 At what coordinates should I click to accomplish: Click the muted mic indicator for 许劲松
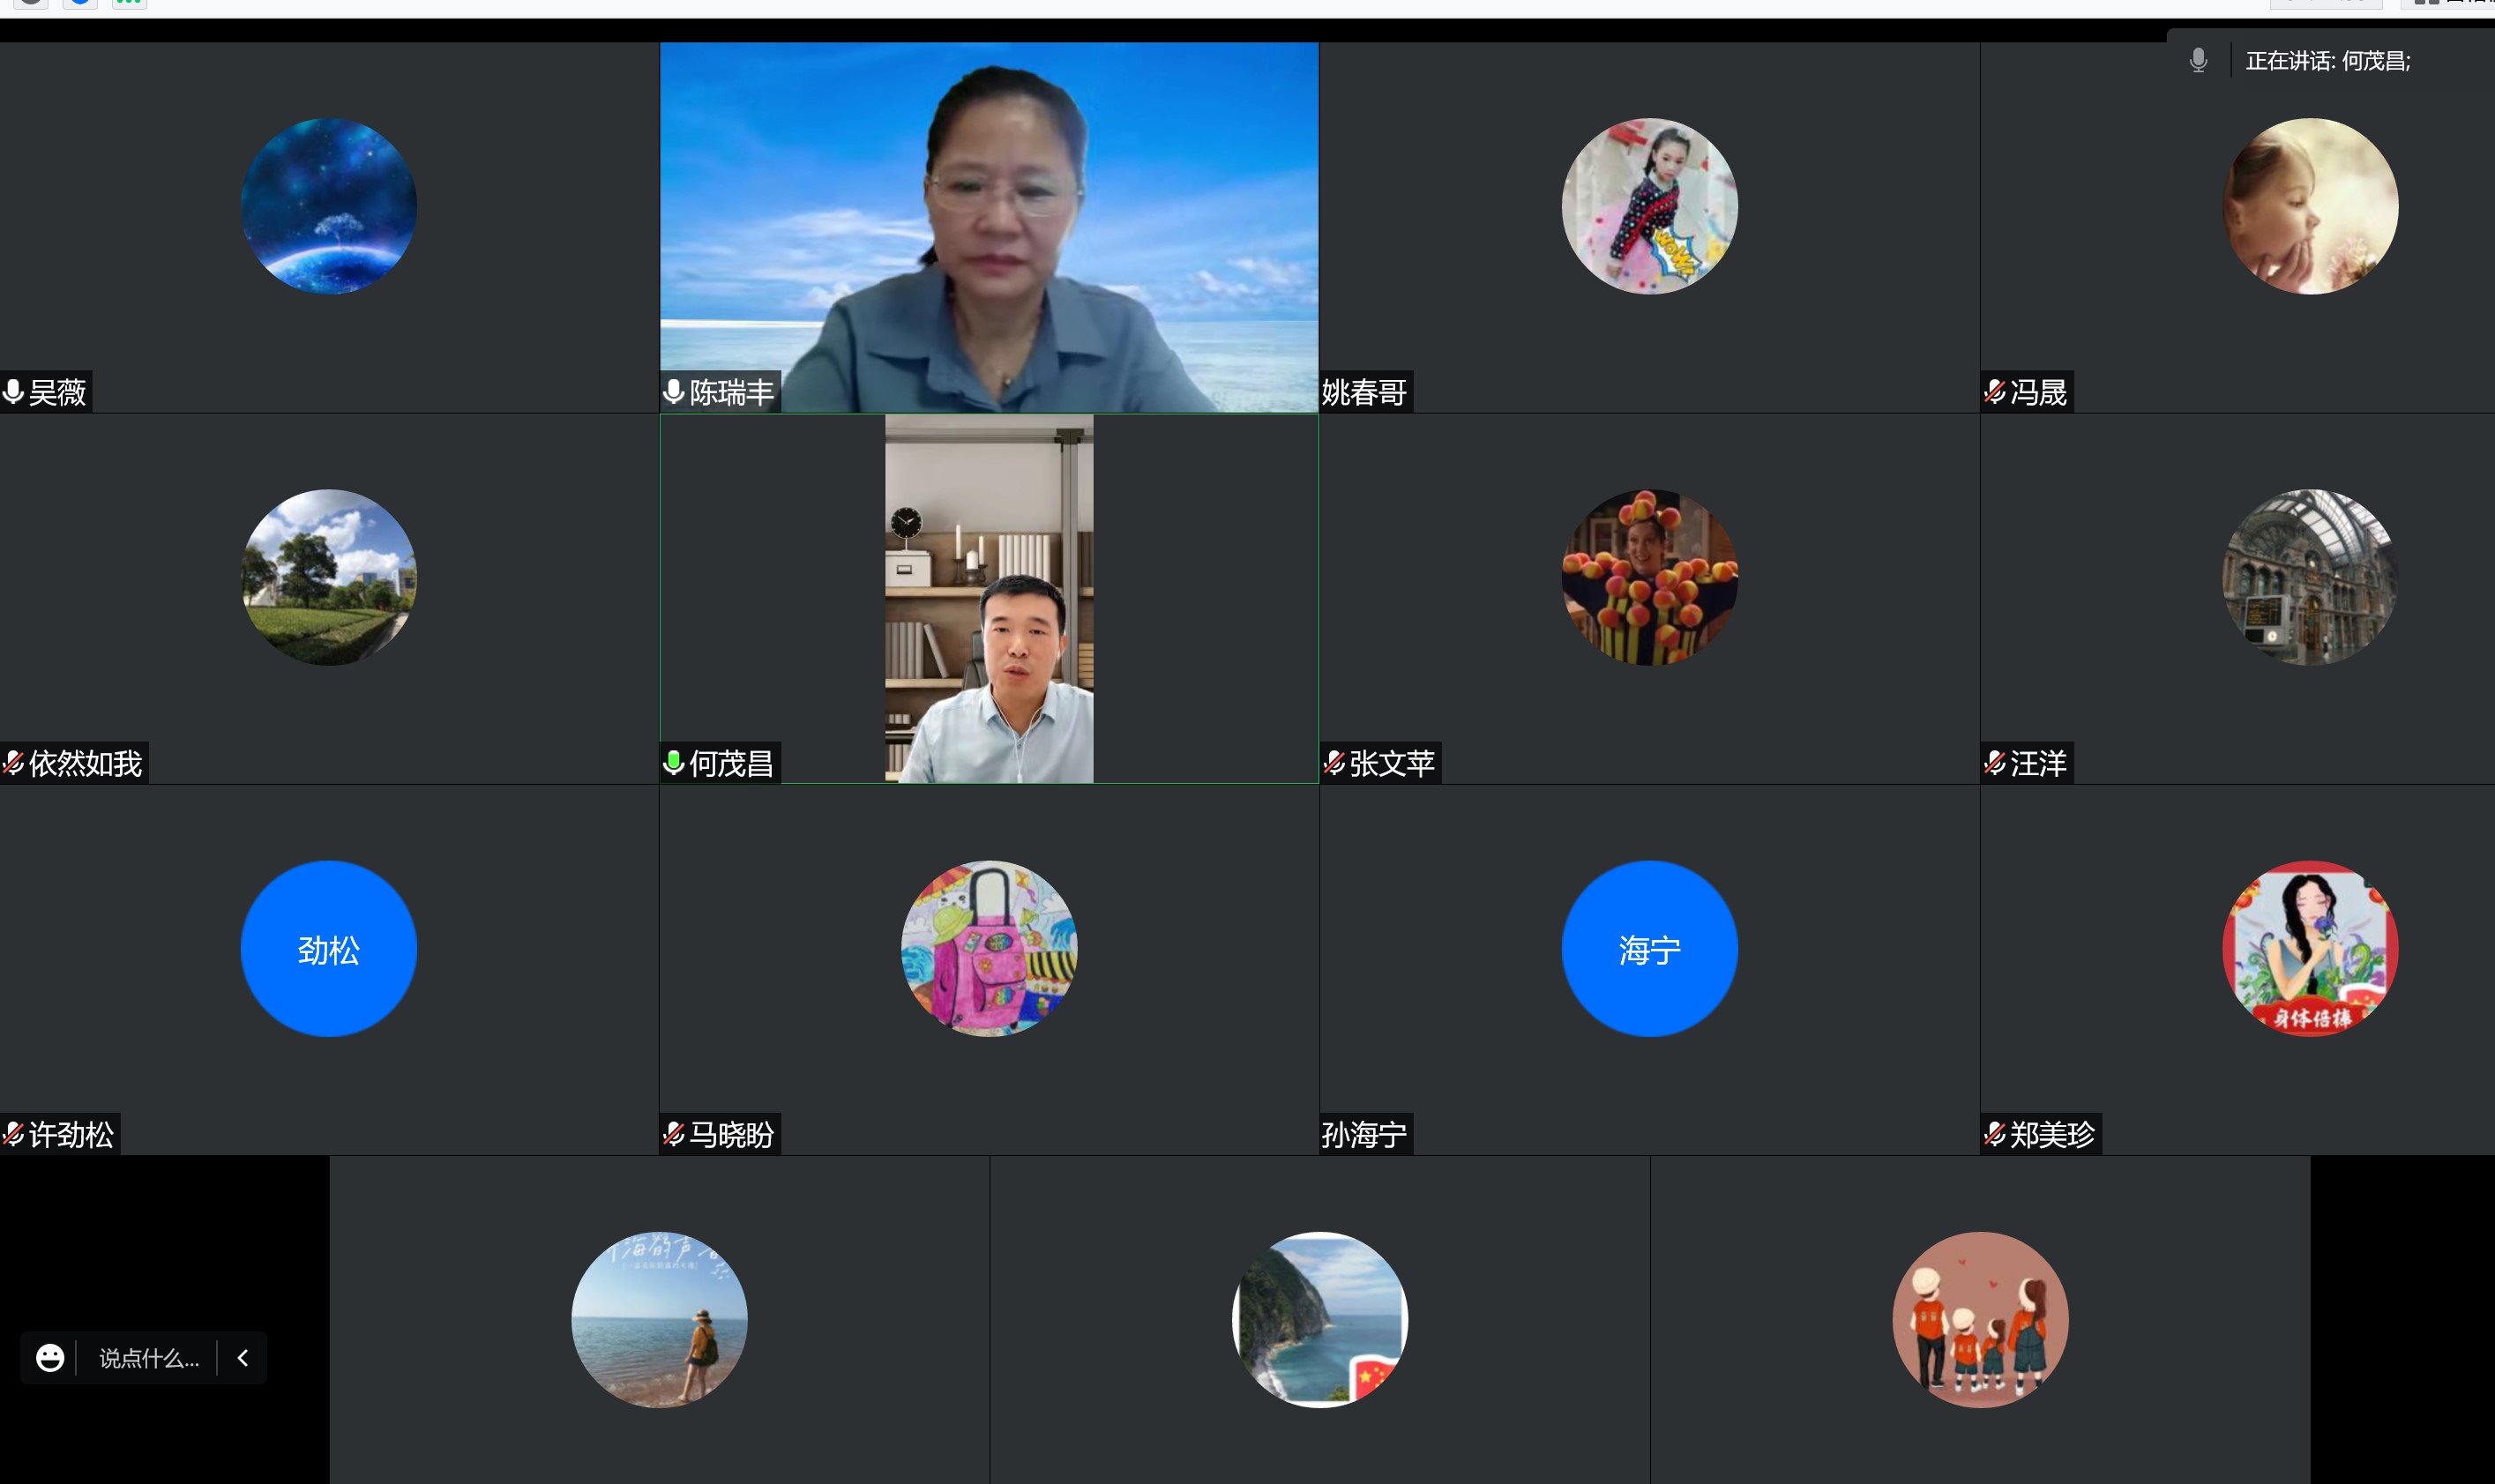(x=14, y=1134)
